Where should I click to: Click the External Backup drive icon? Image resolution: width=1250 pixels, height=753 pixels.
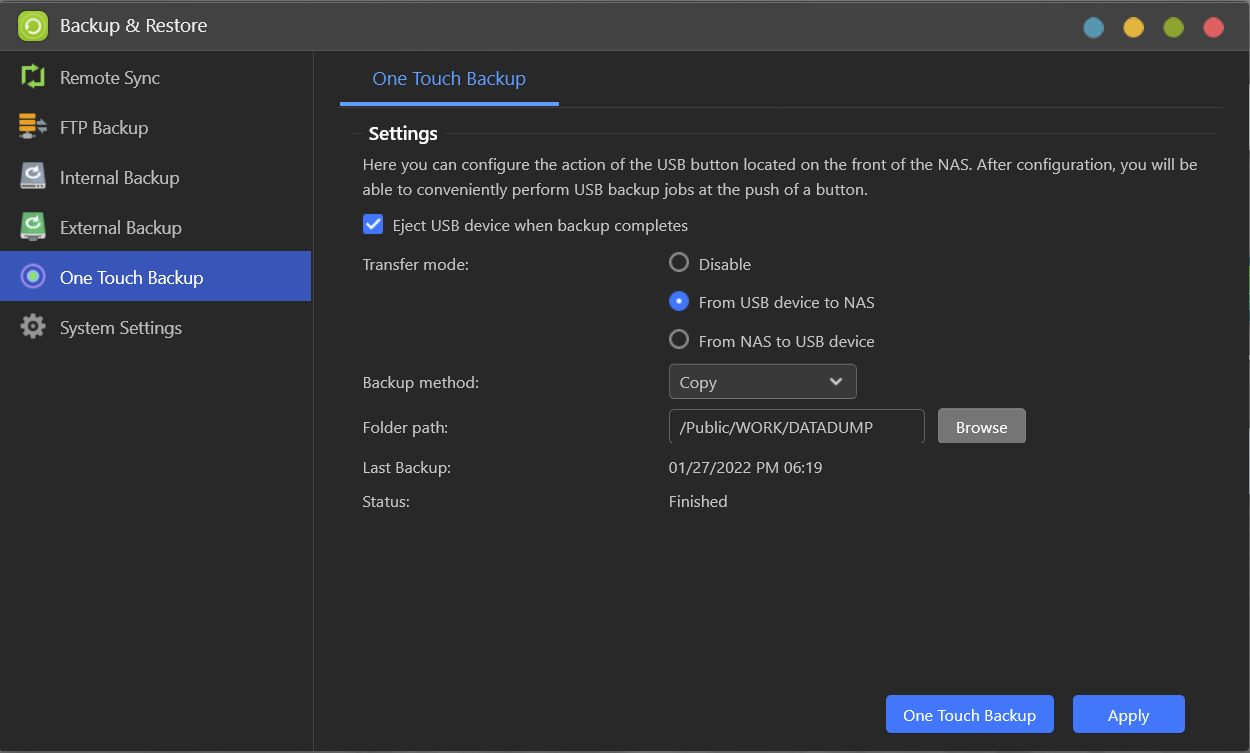[33, 227]
